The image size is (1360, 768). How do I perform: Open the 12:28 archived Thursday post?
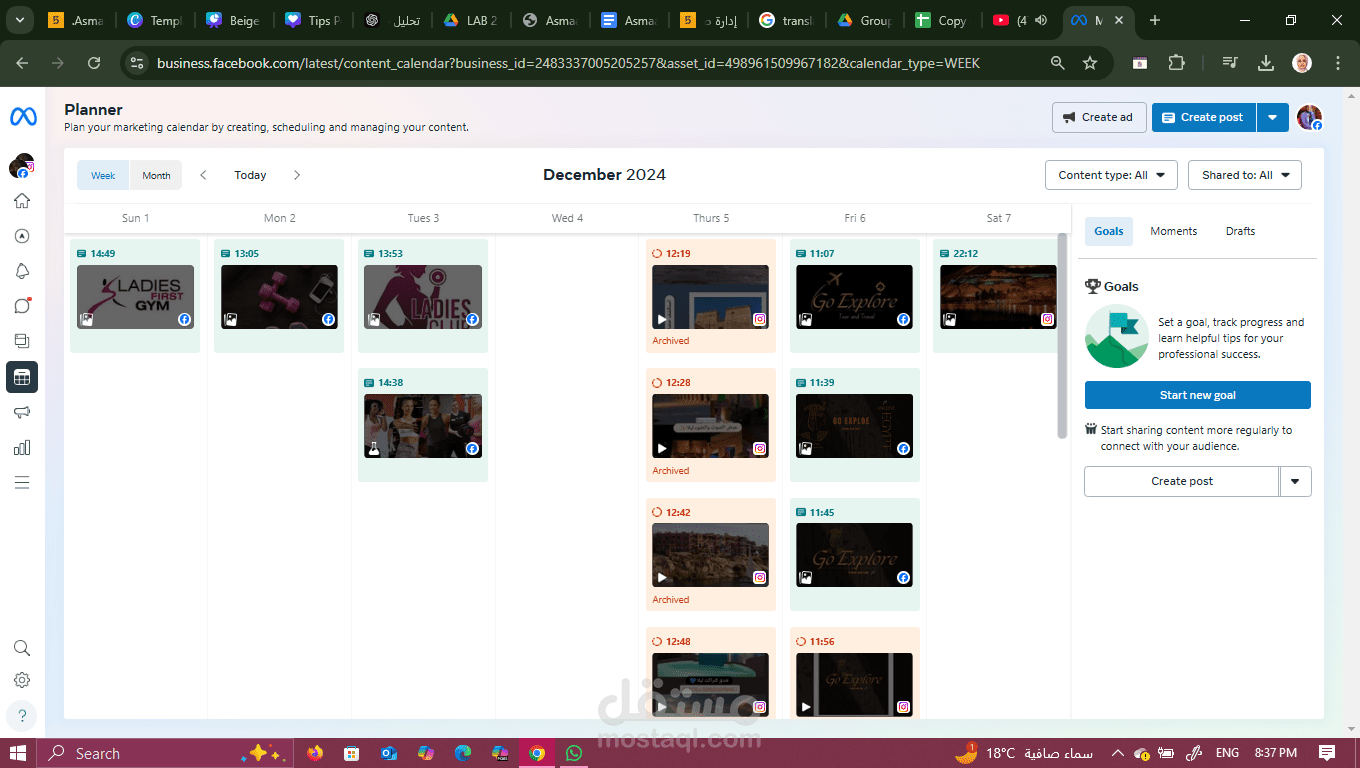[710, 426]
